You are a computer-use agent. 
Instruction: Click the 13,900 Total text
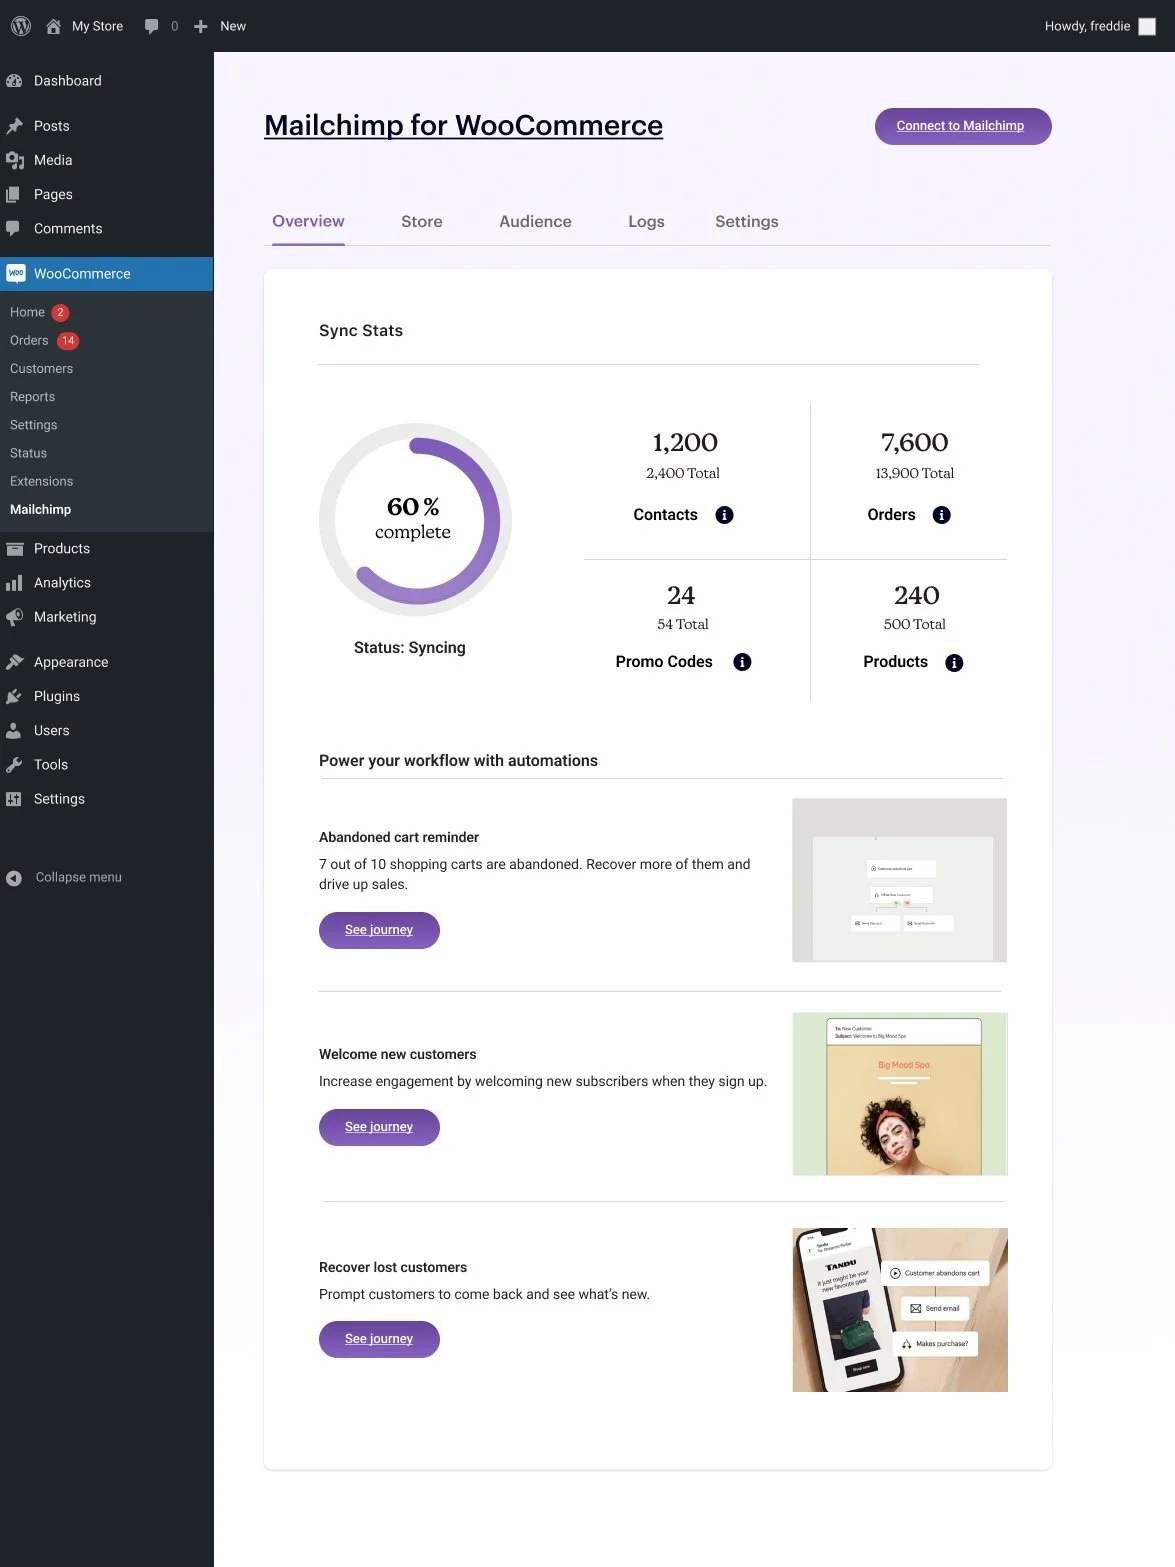[x=915, y=473]
